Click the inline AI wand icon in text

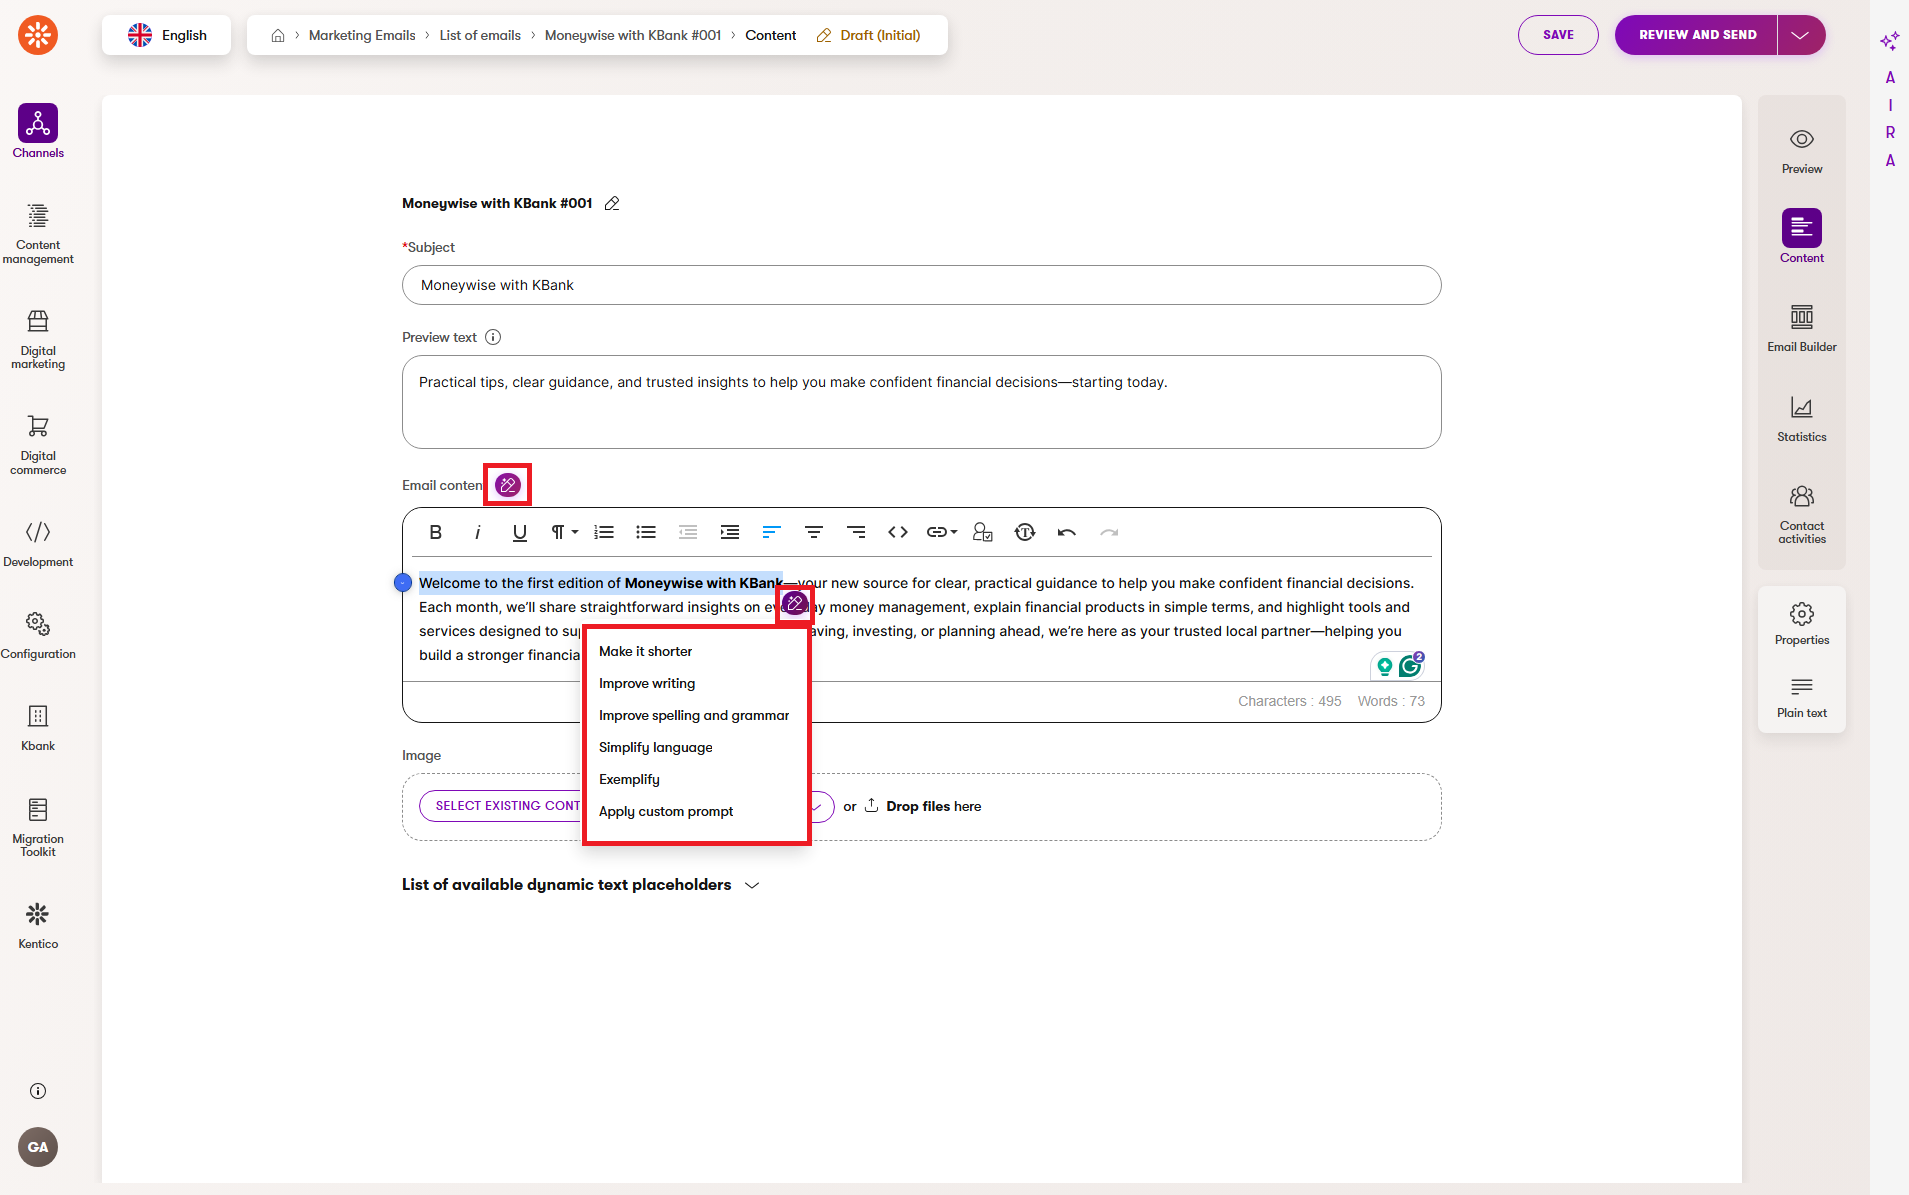pos(795,603)
